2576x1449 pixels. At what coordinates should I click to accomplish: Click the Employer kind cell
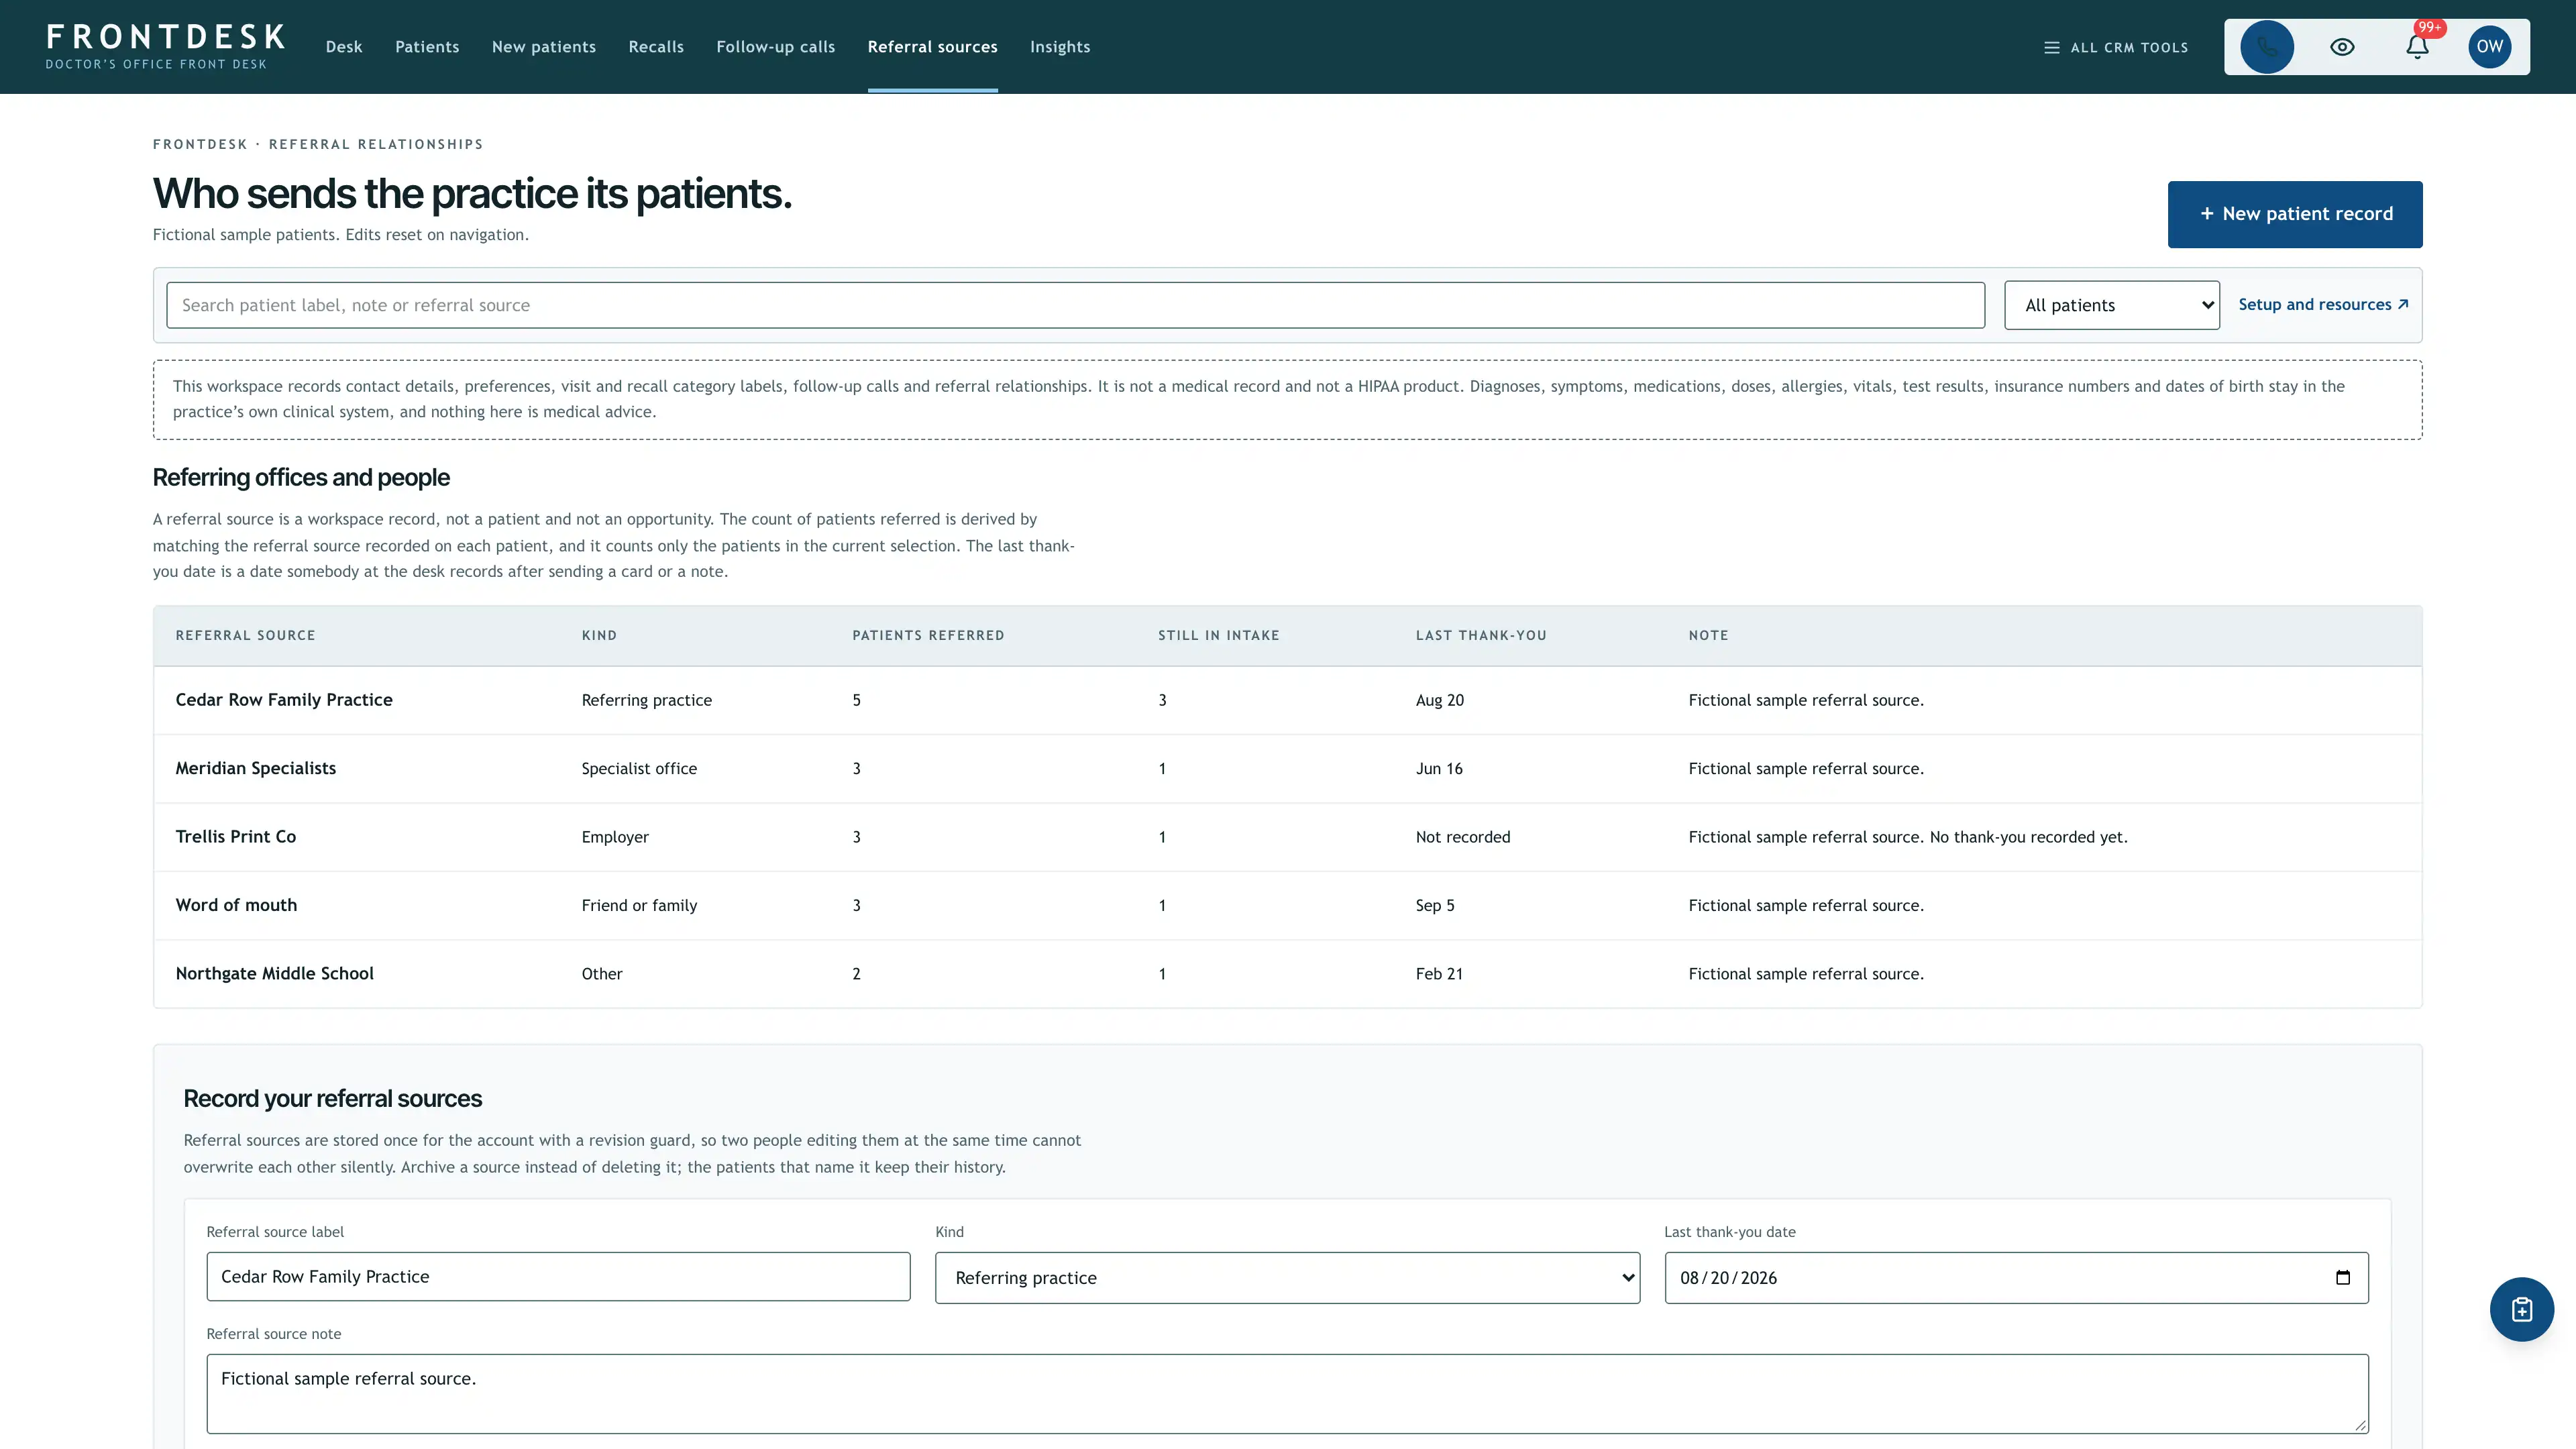(x=615, y=837)
